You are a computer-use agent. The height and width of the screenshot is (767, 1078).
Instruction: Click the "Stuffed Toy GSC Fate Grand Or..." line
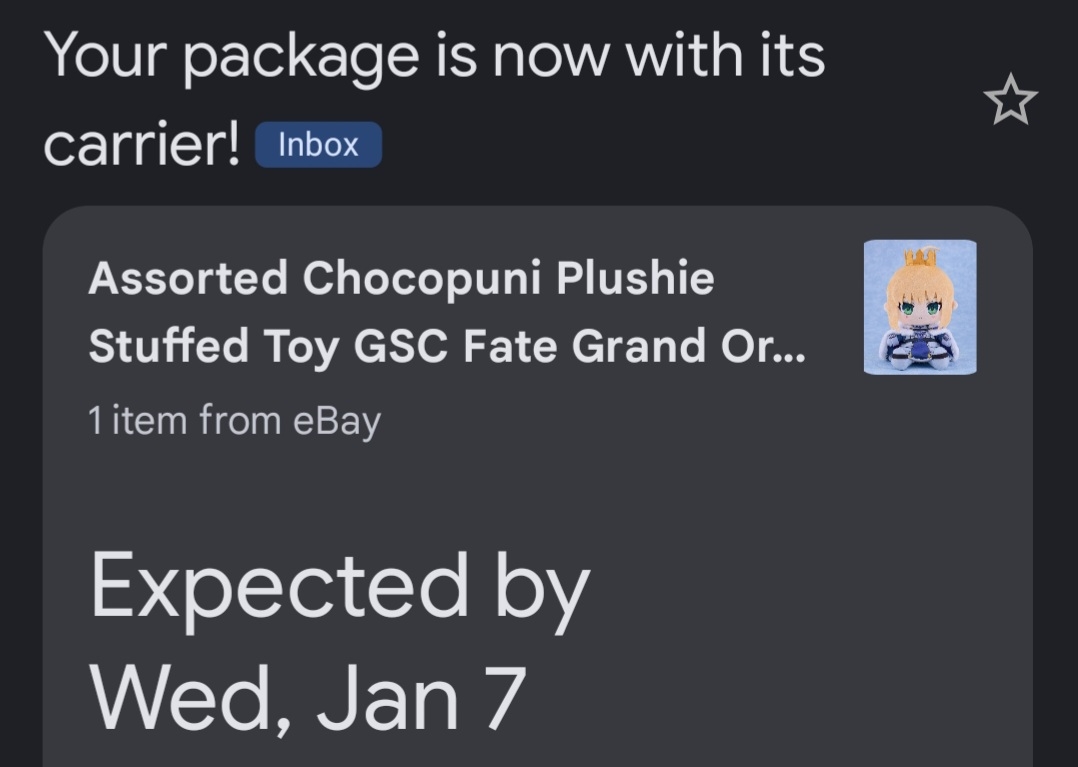pos(445,346)
